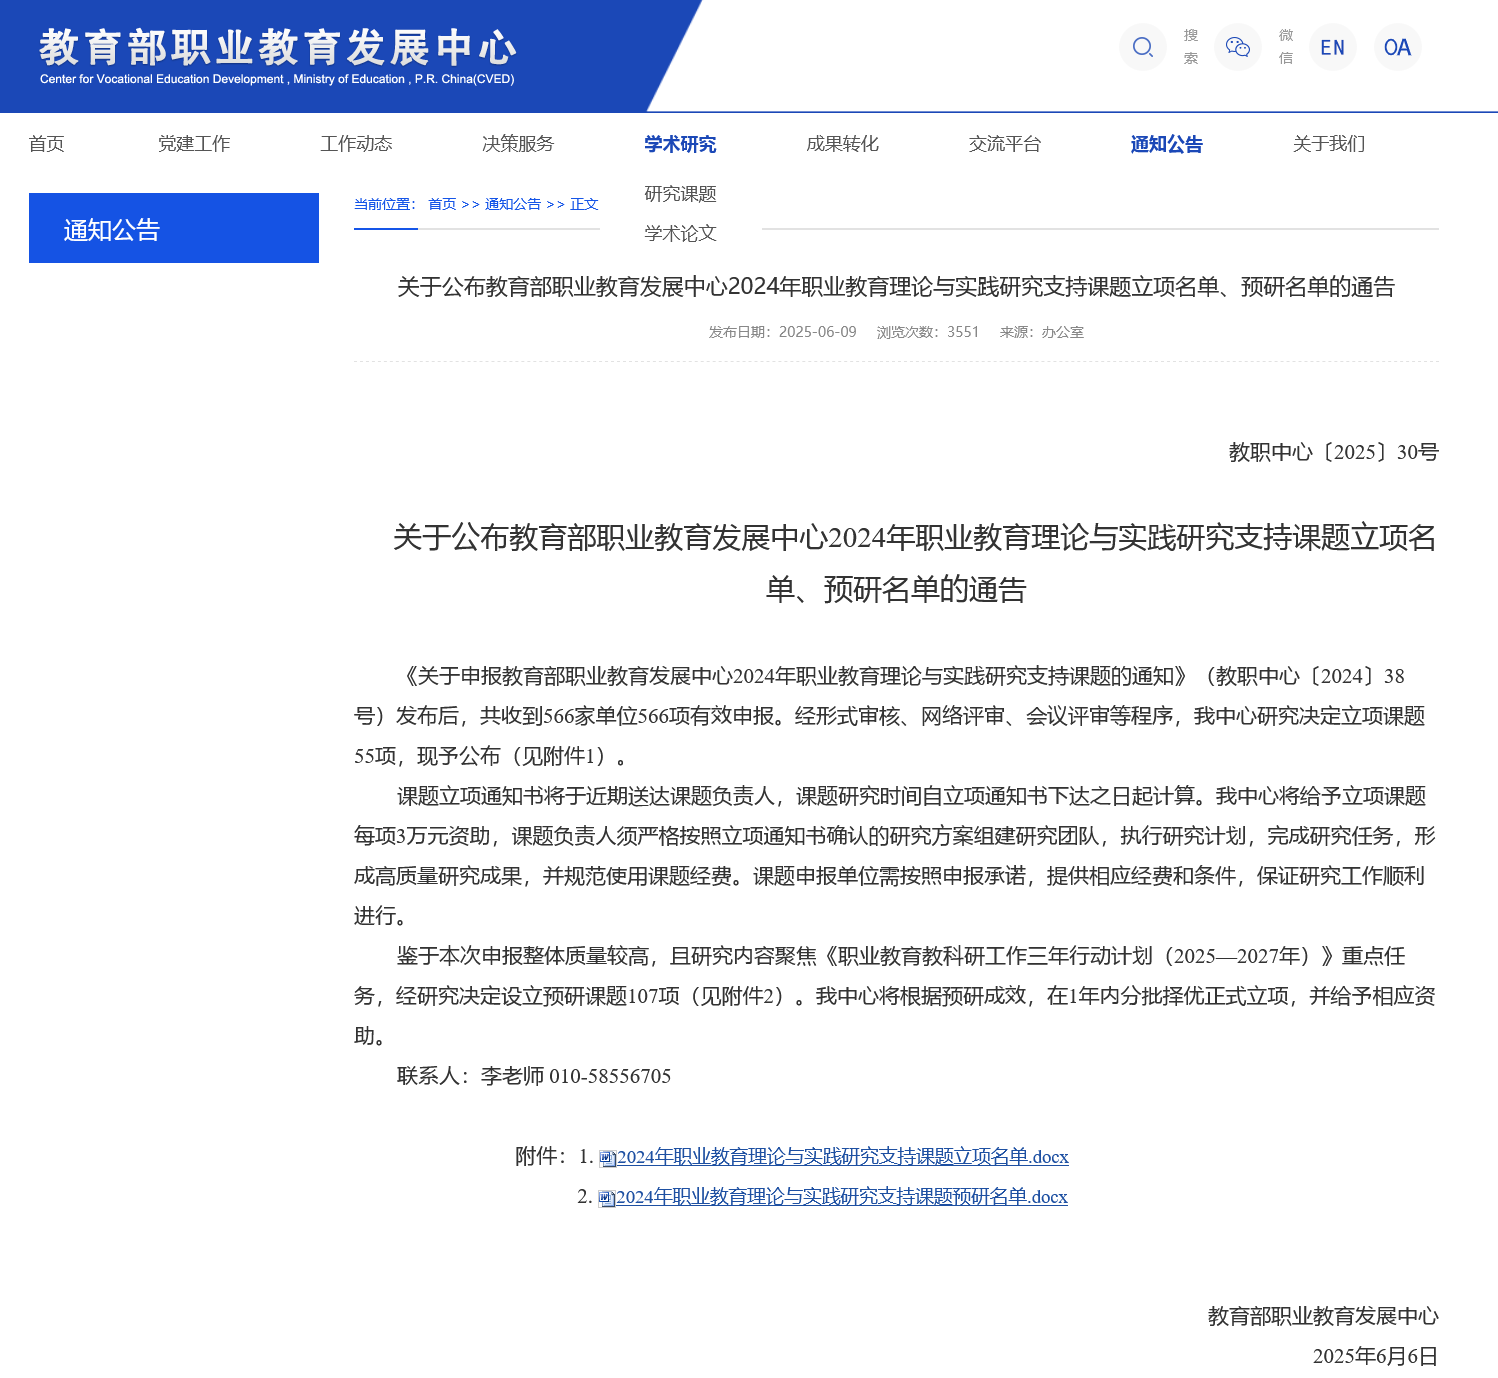Open the 成果转化 menu item

pyautogui.click(x=842, y=144)
